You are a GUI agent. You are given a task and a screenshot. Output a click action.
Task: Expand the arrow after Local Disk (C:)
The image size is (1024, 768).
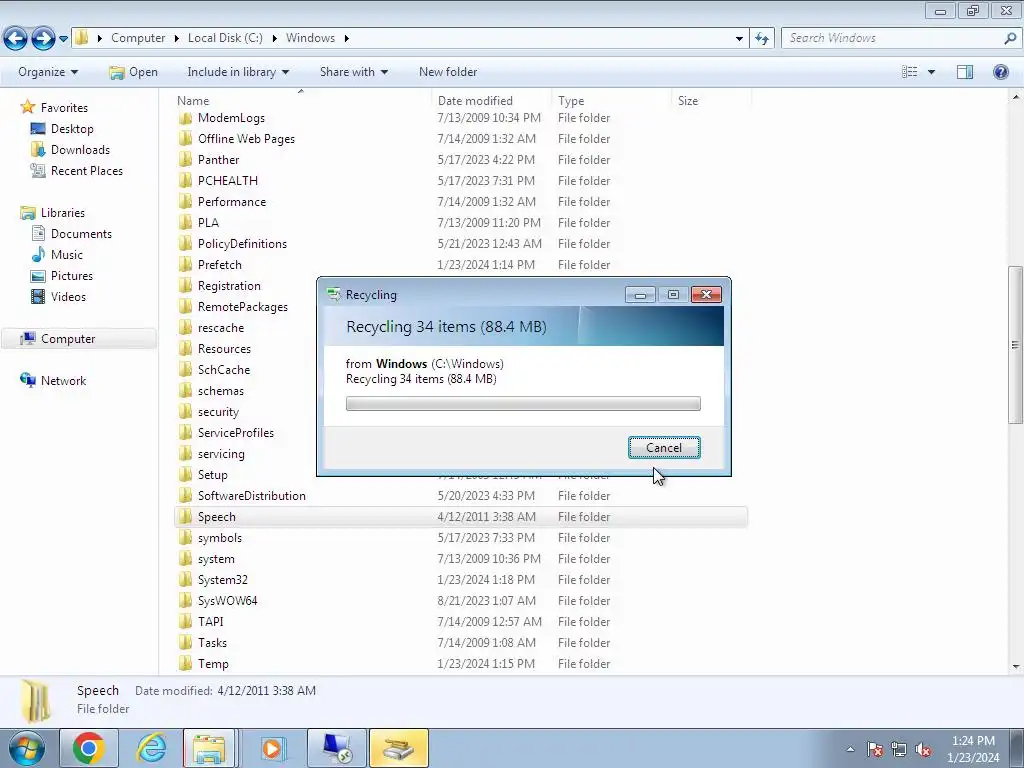coord(274,39)
